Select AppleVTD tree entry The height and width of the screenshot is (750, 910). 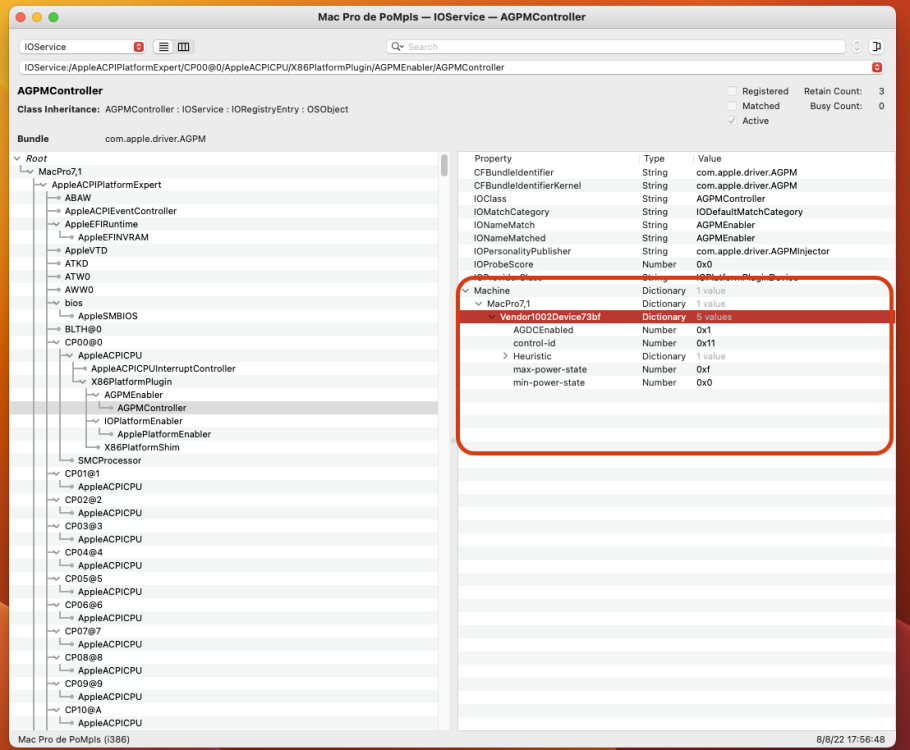click(x=86, y=250)
